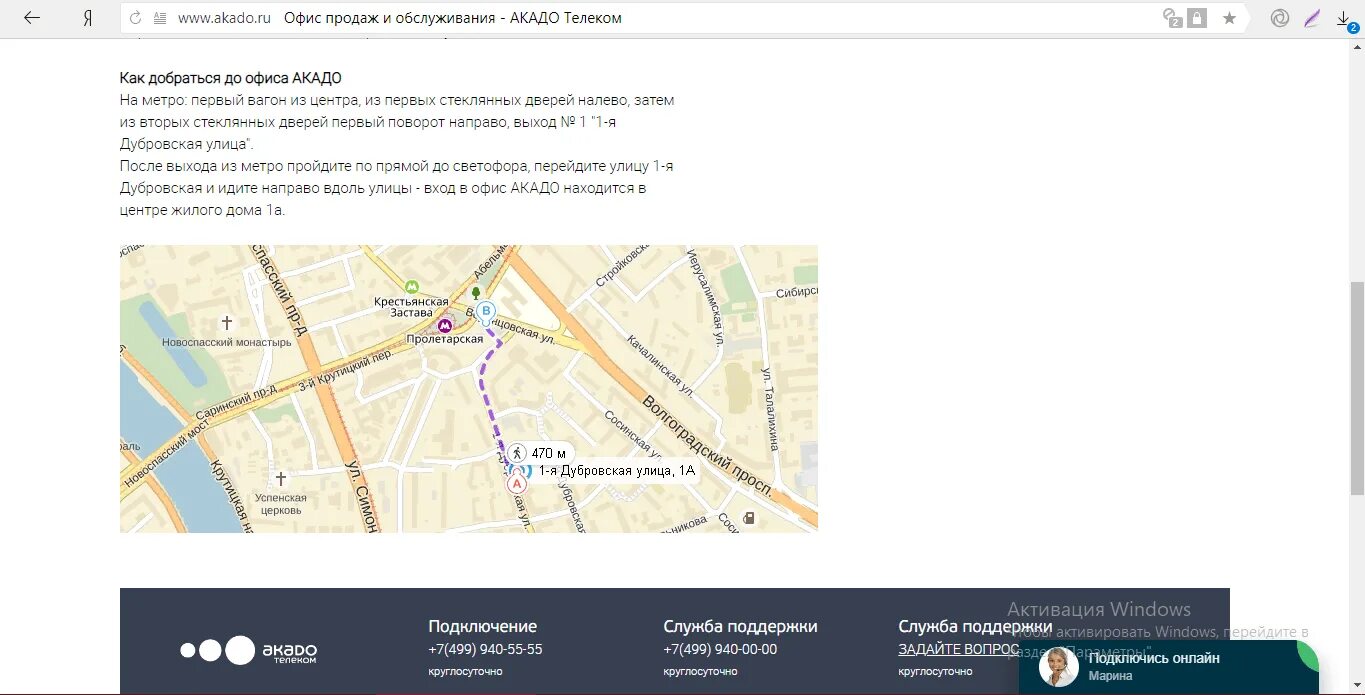Click the green tree park icon on the map
Screen dimensions: 1365x695
[475, 294]
